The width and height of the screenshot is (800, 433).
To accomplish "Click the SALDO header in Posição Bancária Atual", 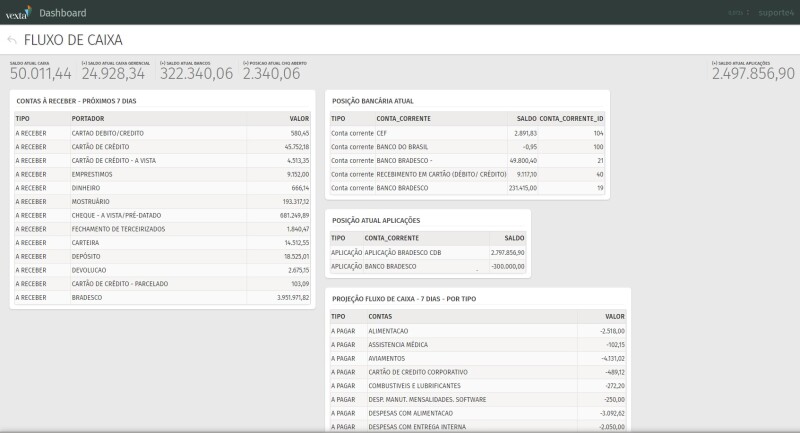I will tap(527, 118).
